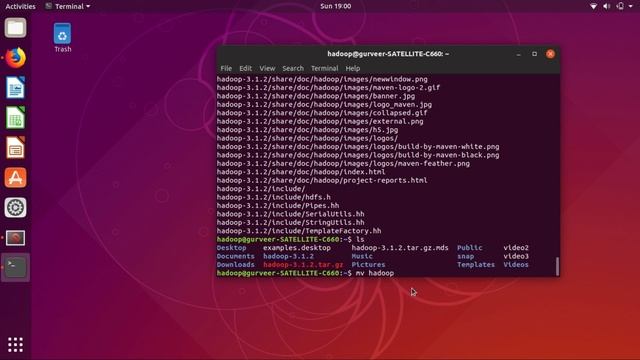This screenshot has height=360, width=640.
Task: Click the volume icon in top bar
Action: click(607, 6)
